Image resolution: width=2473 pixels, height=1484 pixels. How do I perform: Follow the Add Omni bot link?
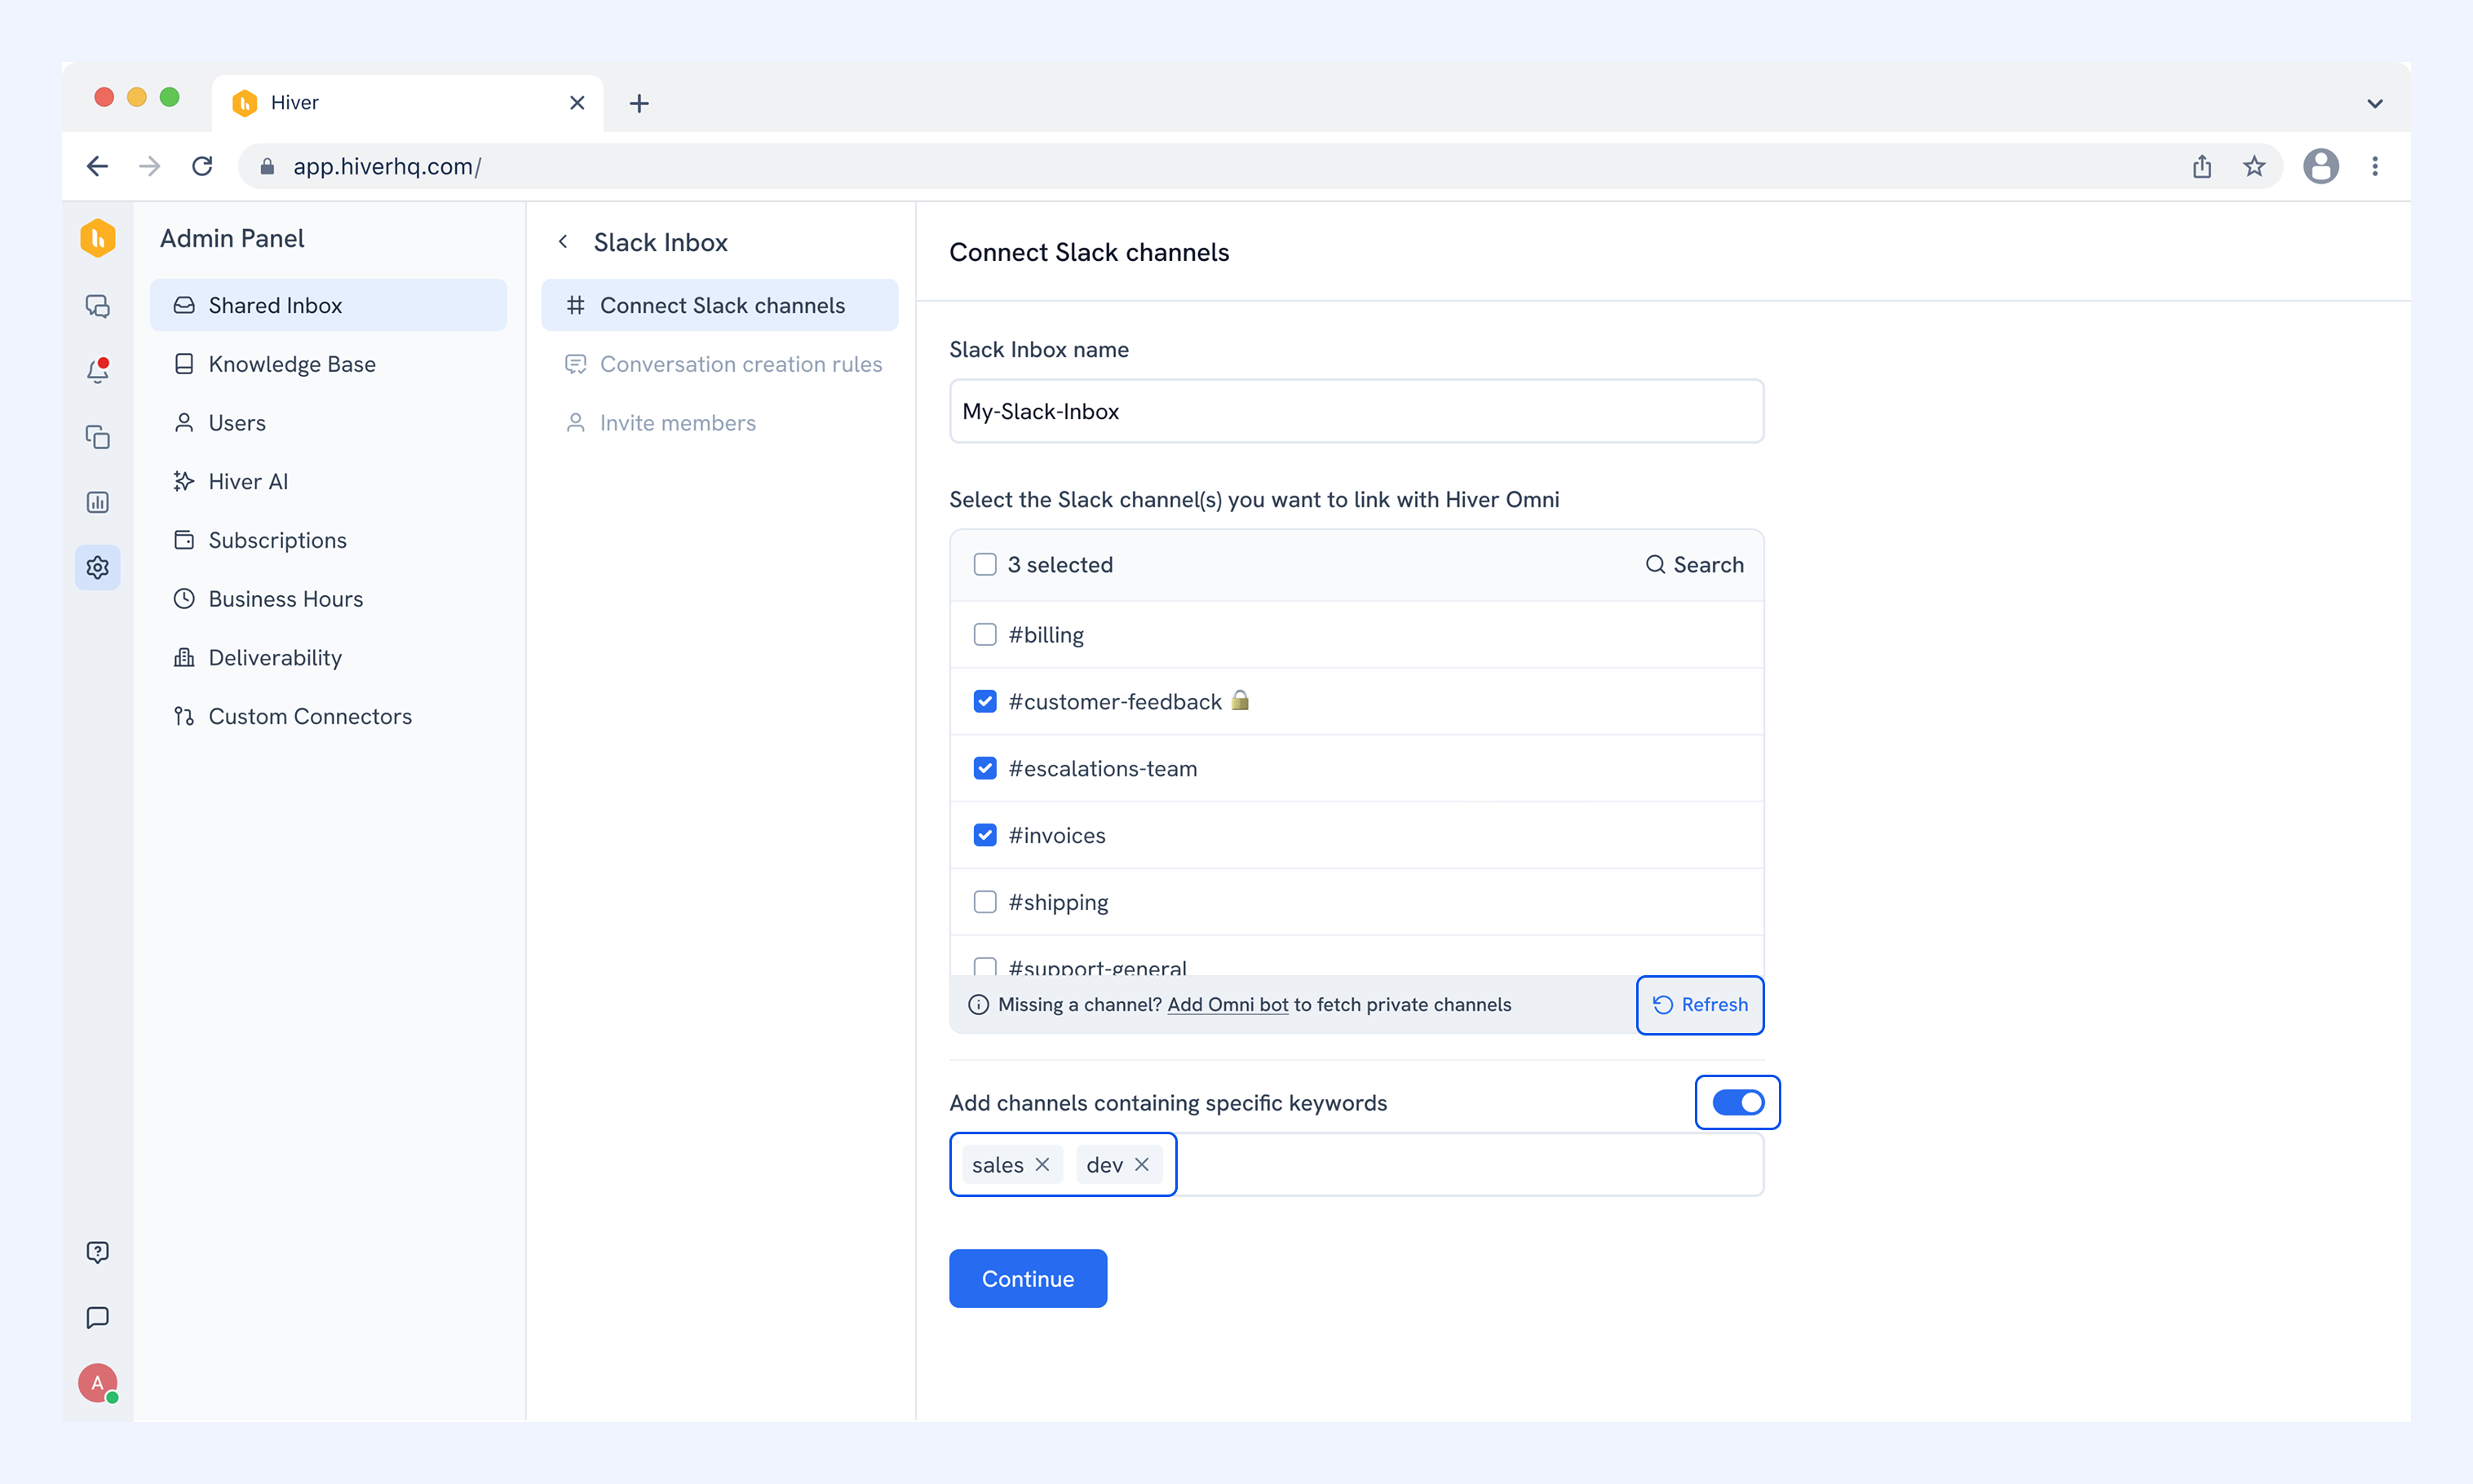tap(1227, 1004)
